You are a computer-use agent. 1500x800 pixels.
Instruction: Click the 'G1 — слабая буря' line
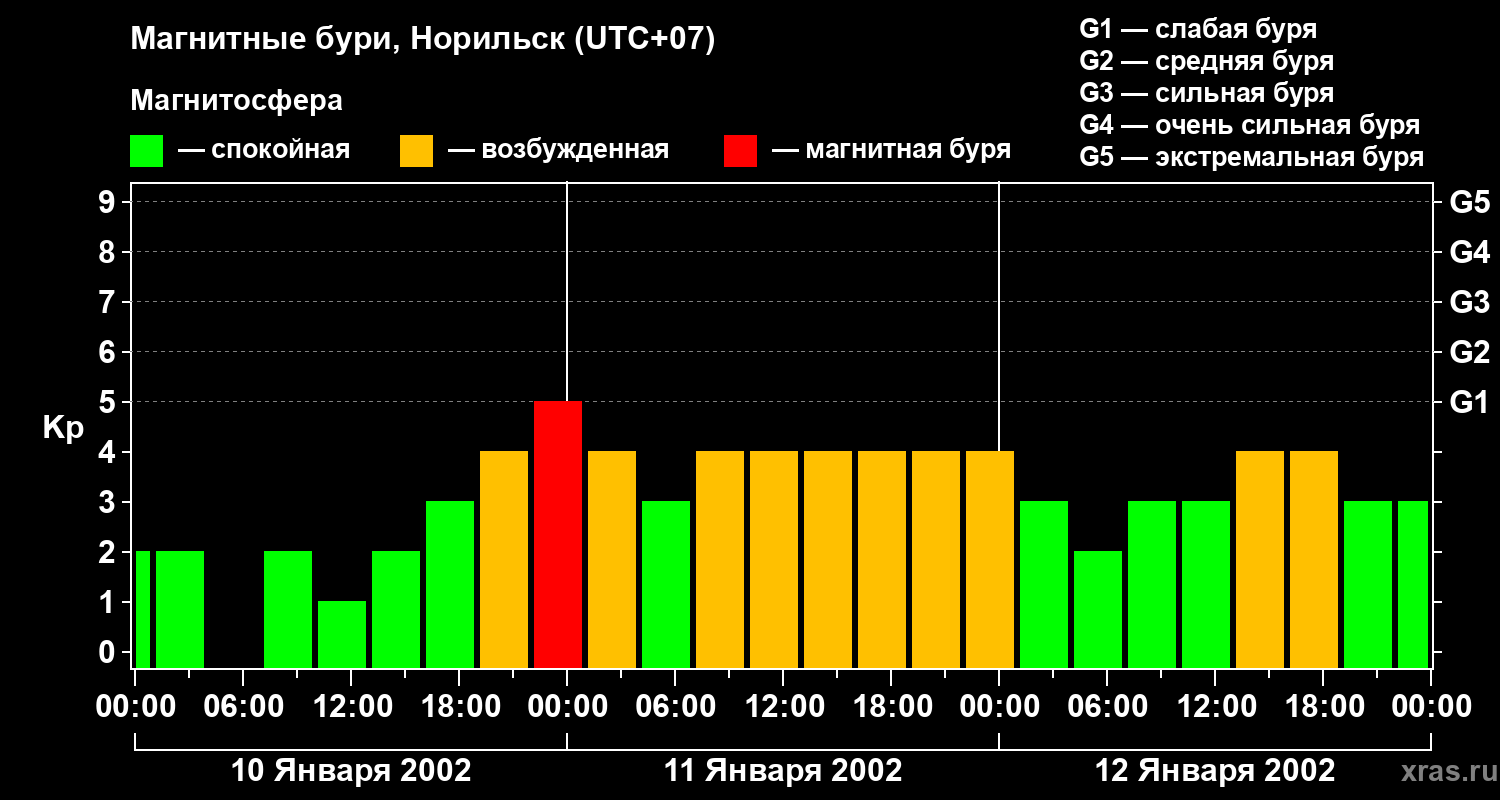click(x=1198, y=29)
